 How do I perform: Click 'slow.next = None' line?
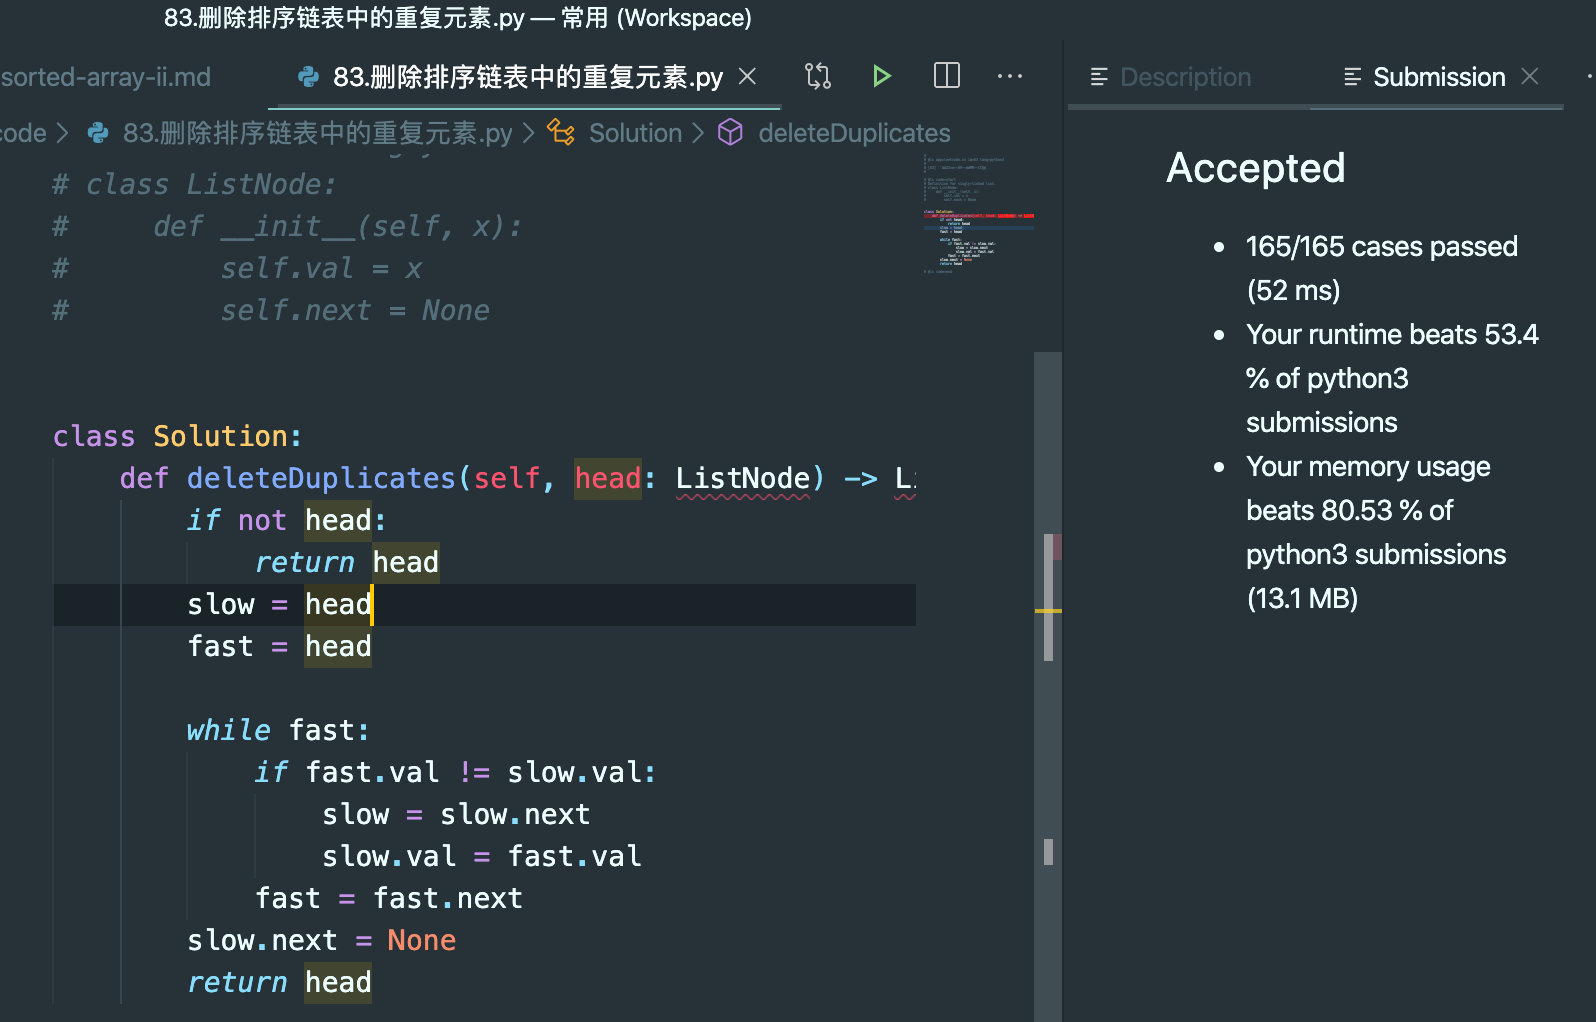321,940
